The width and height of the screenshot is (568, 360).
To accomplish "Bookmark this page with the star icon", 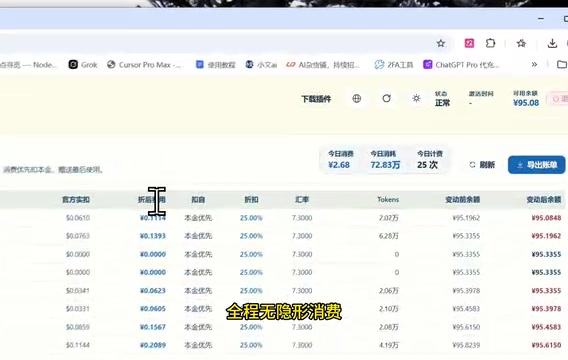I will coord(440,43).
